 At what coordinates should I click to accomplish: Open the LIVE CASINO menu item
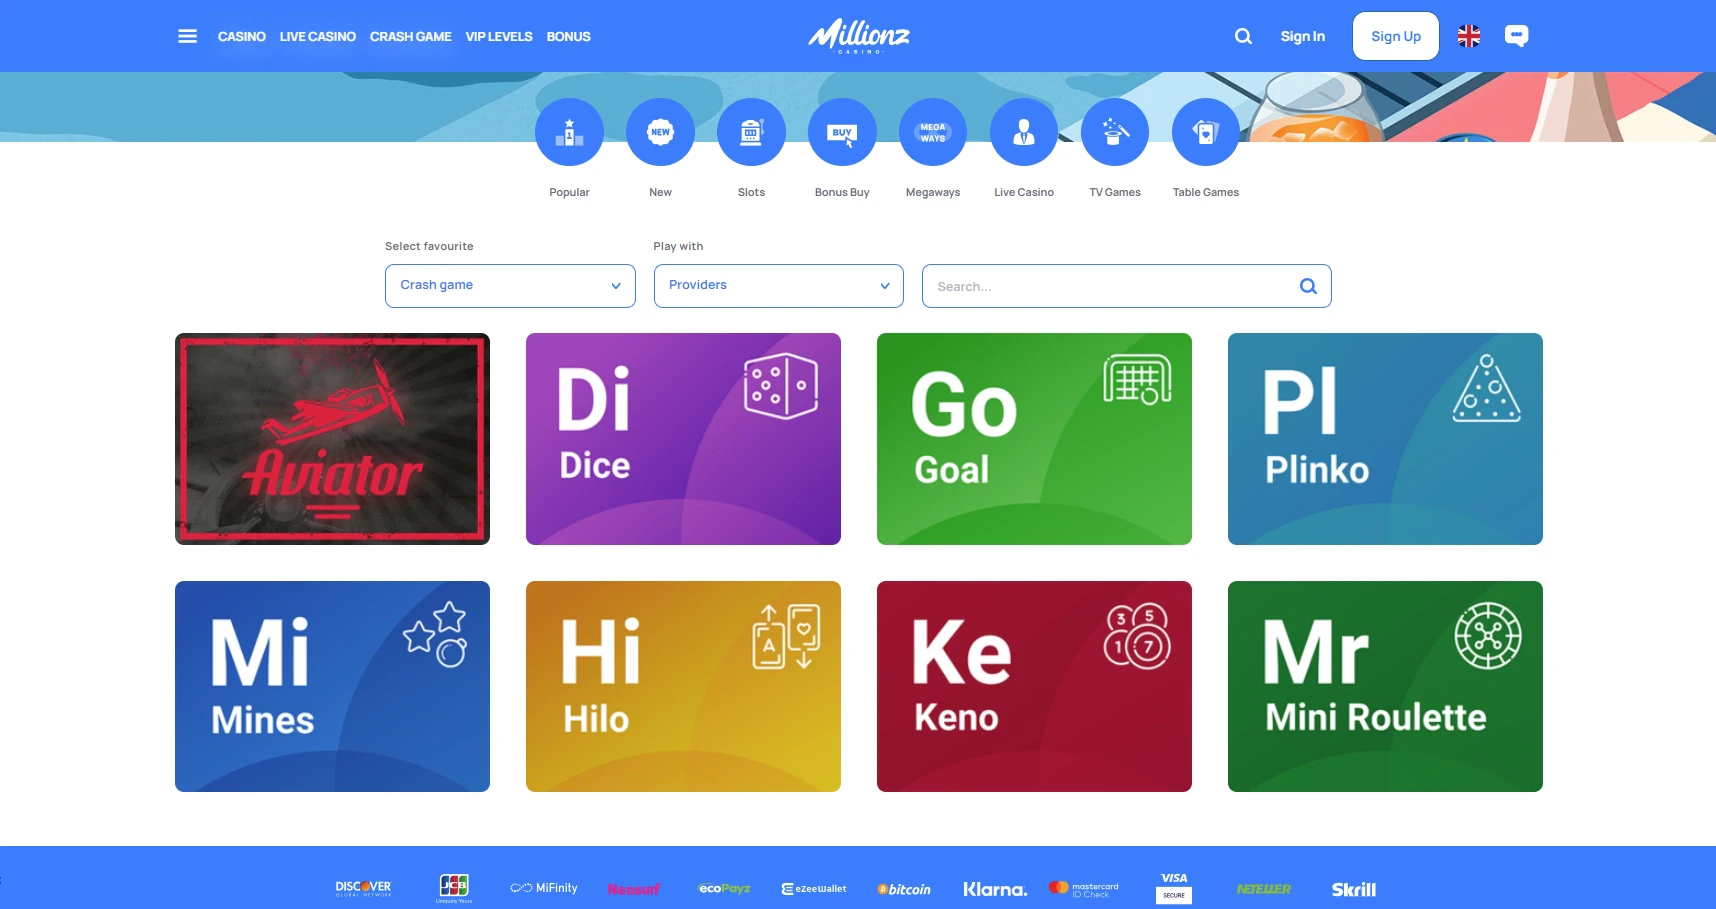[x=318, y=36]
